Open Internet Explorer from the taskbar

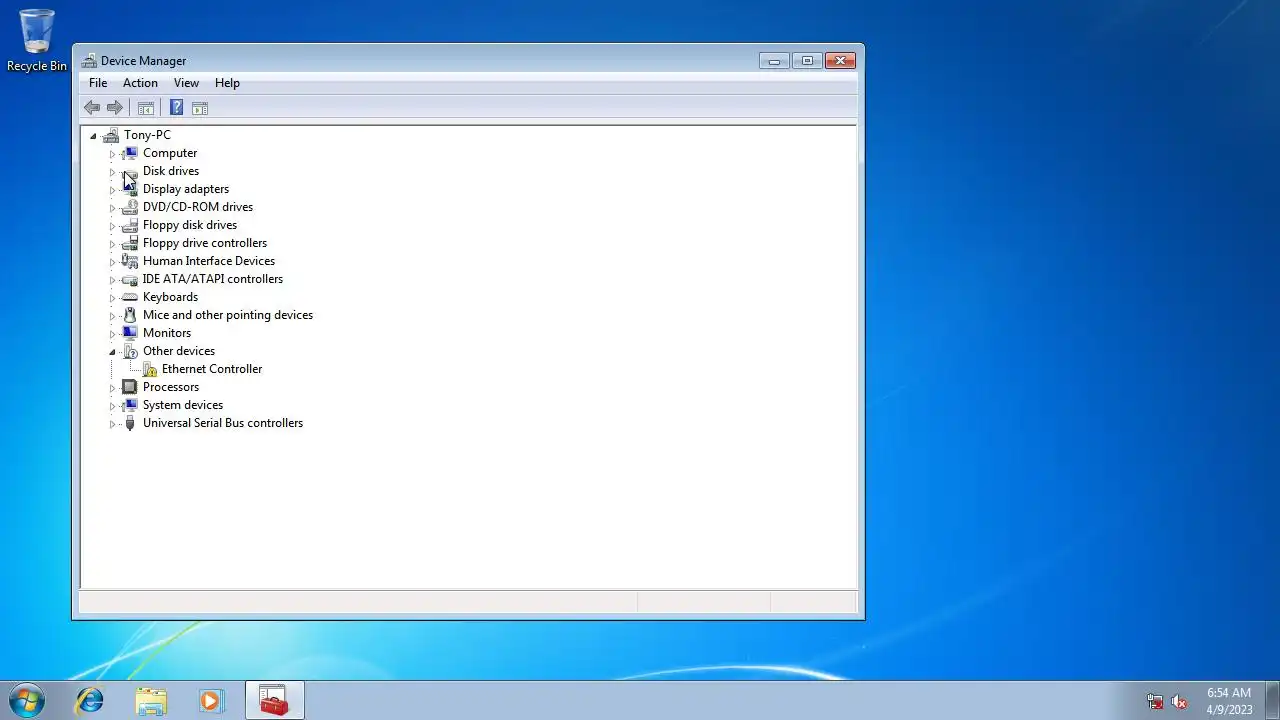(90, 700)
